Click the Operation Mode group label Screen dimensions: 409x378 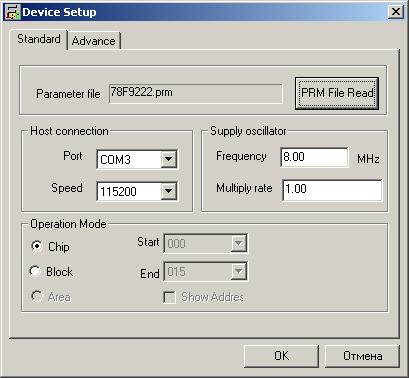point(68,224)
